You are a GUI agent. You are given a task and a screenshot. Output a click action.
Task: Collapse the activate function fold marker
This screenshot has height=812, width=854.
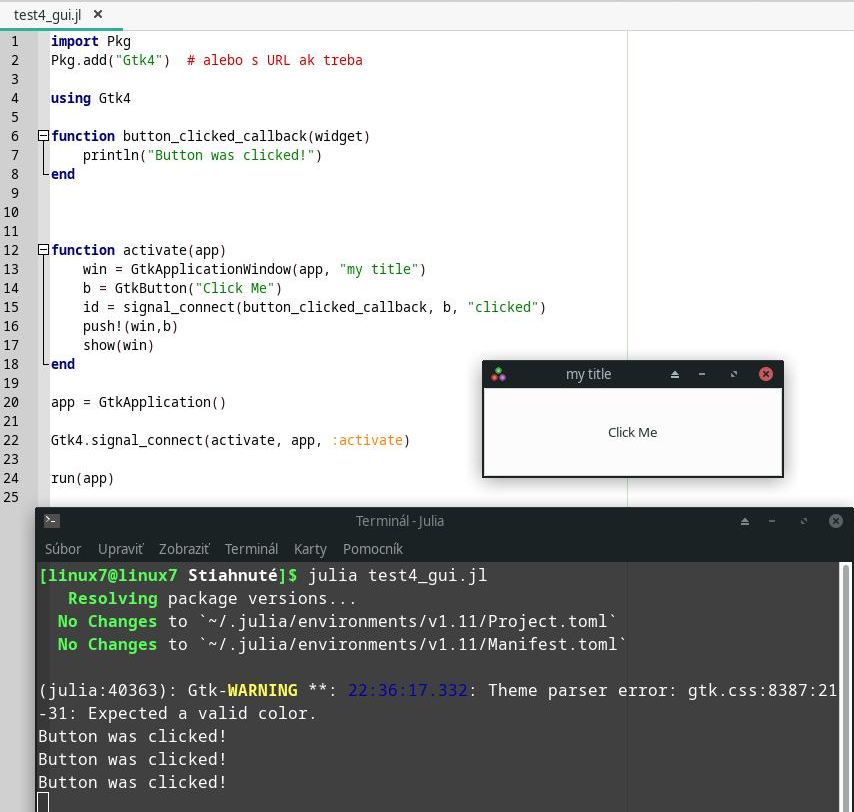pyautogui.click(x=43, y=250)
